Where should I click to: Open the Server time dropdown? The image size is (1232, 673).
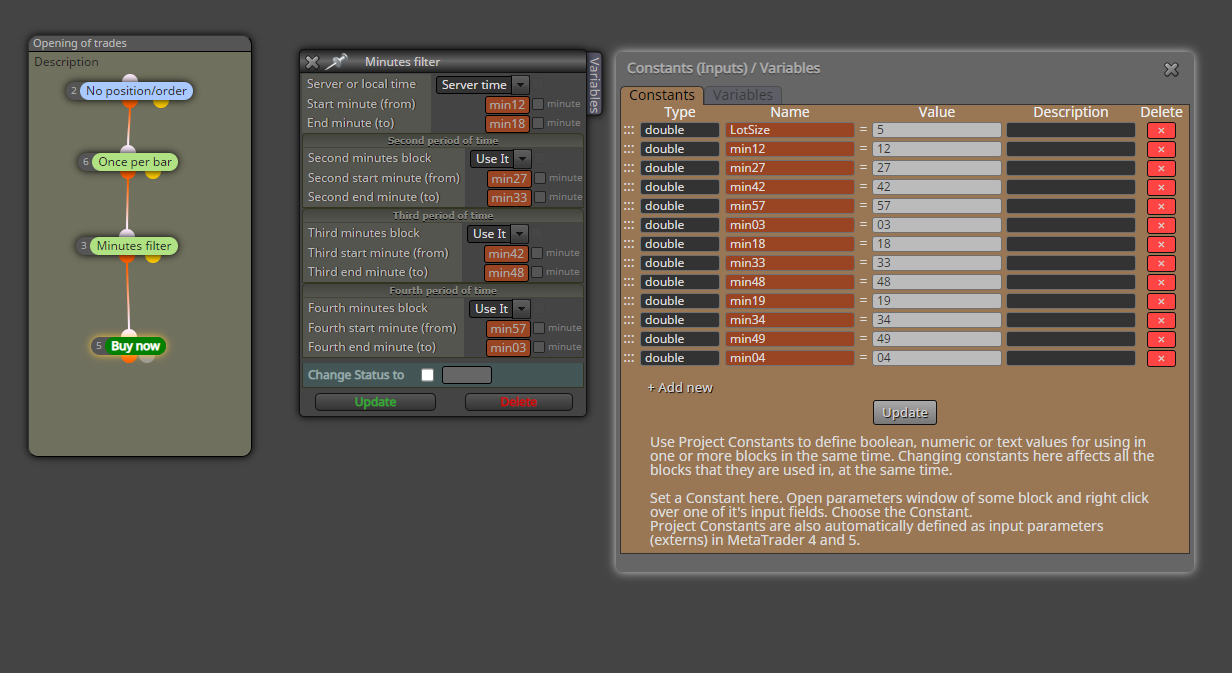[x=482, y=85]
